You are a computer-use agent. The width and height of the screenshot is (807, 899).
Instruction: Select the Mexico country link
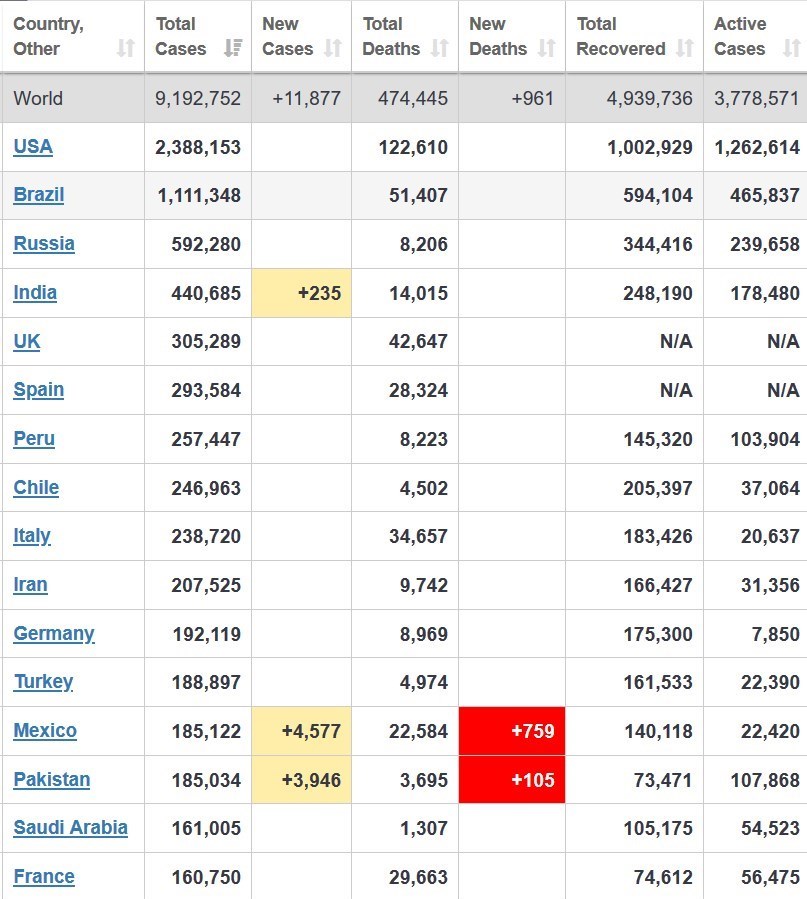[x=45, y=731]
